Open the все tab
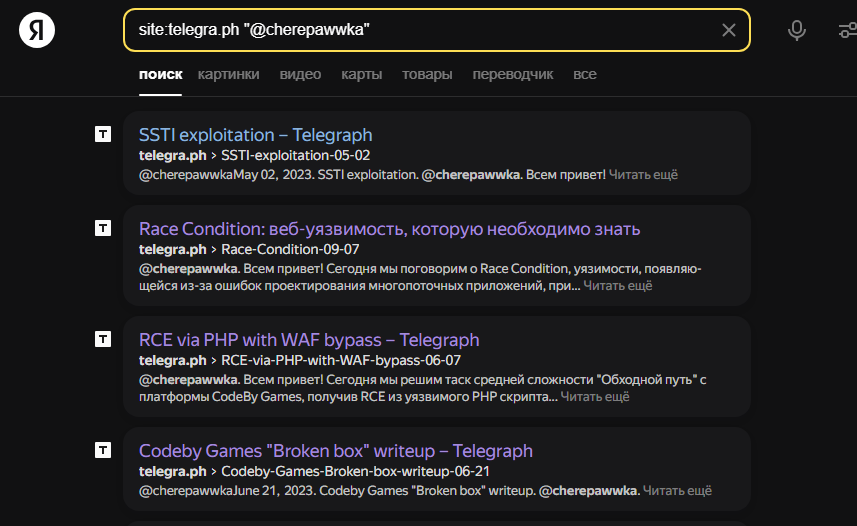The image size is (857, 526). coord(584,74)
